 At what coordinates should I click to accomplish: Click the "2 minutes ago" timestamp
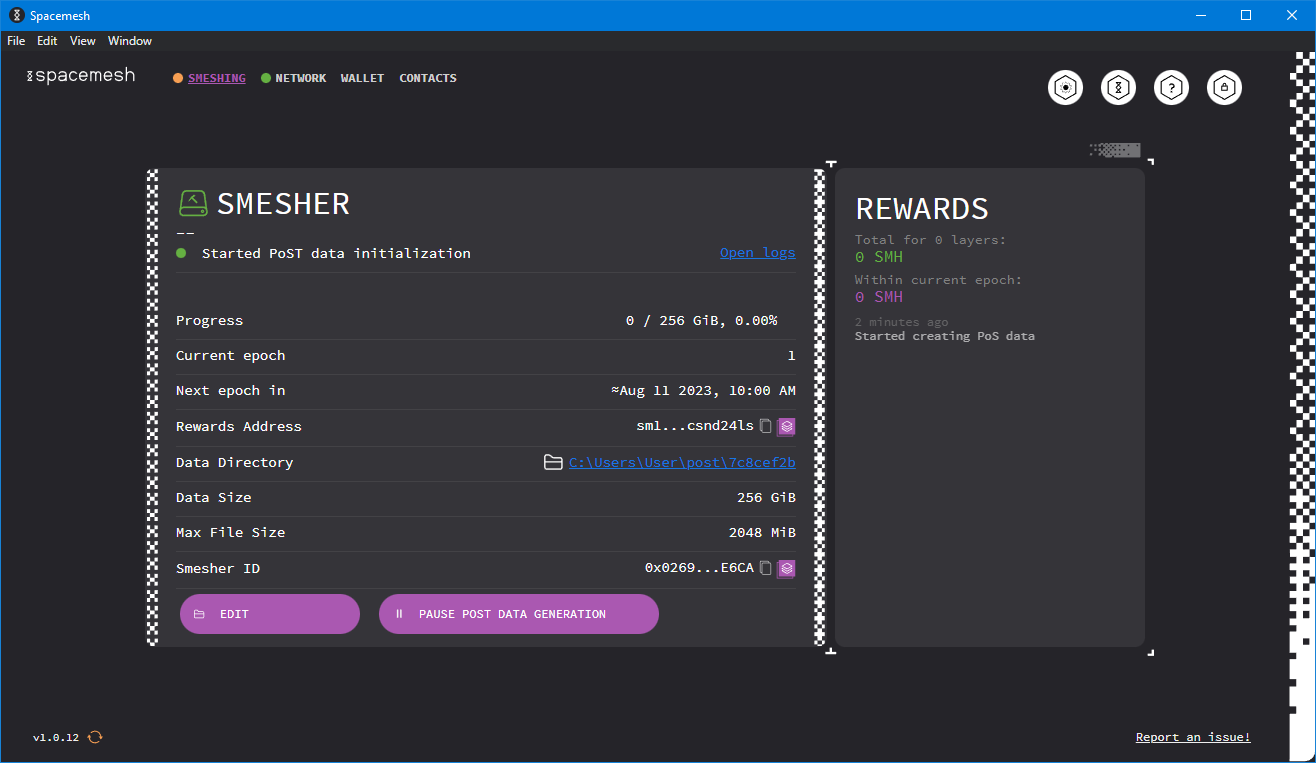coord(902,322)
